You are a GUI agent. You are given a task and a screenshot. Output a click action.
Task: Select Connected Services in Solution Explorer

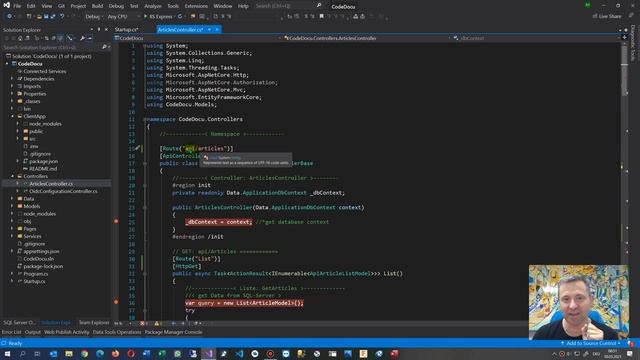pyautogui.click(x=44, y=71)
